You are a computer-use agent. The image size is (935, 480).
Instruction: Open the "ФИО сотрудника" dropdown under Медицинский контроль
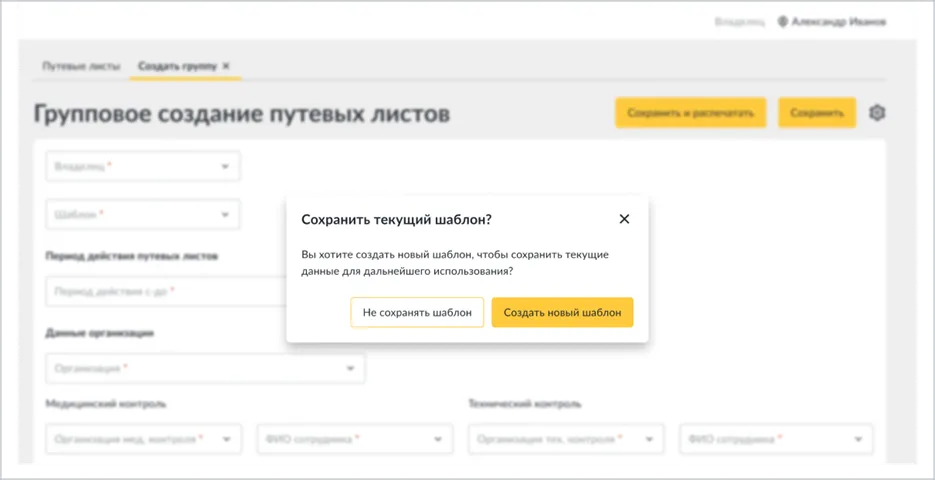pyautogui.click(x=355, y=439)
